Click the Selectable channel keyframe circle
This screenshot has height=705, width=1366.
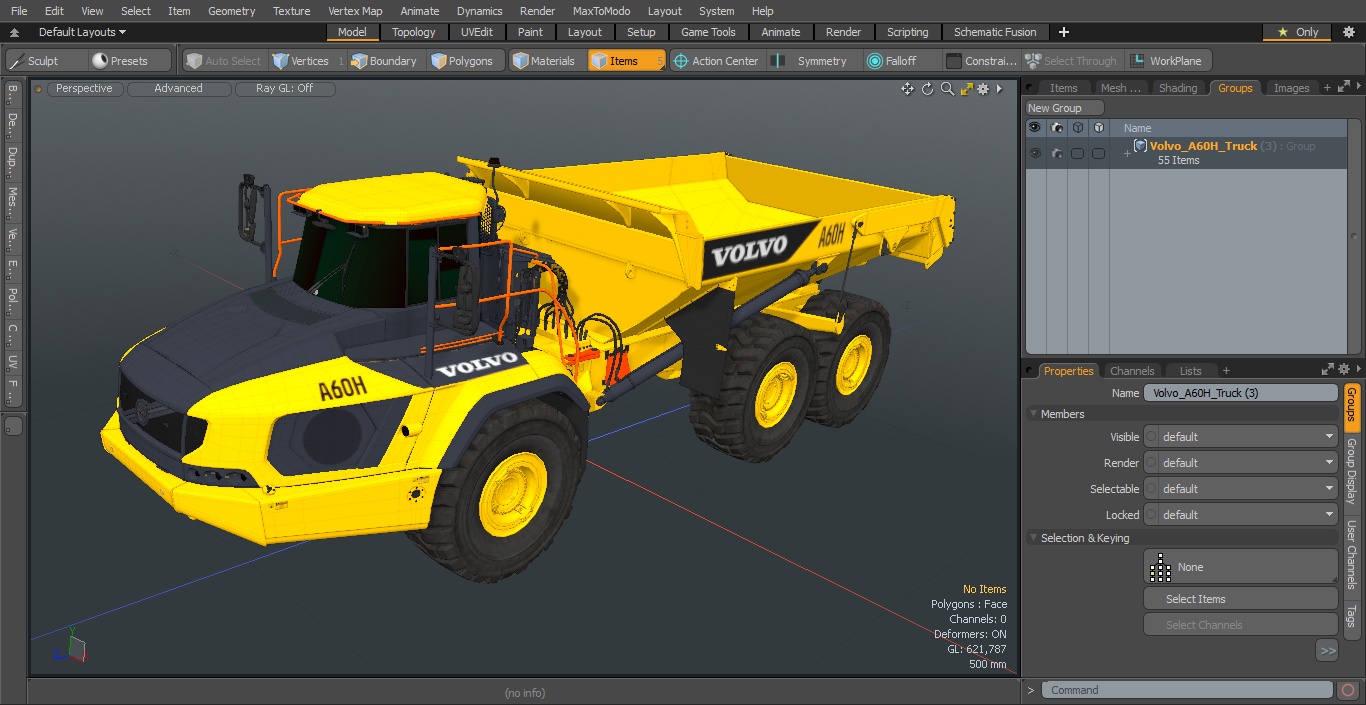pos(1151,489)
